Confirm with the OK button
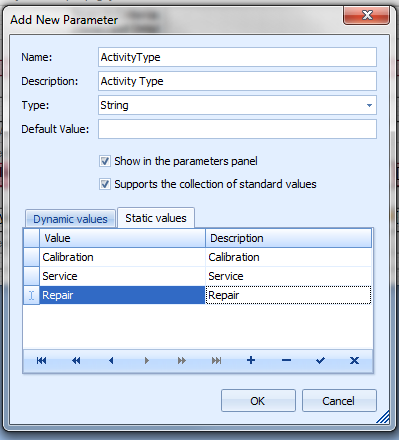This screenshot has width=399, height=440. (258, 401)
